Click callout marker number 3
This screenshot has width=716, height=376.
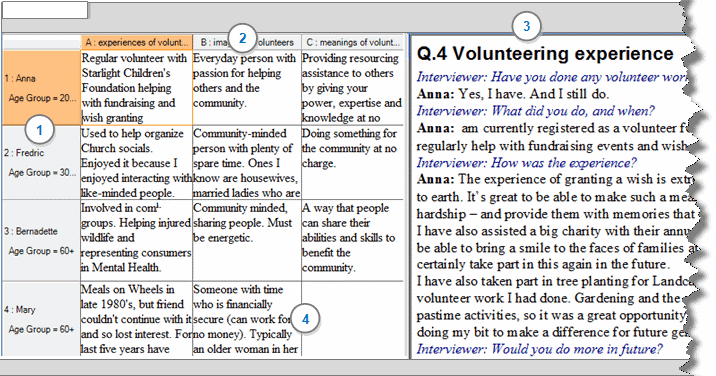(526, 26)
